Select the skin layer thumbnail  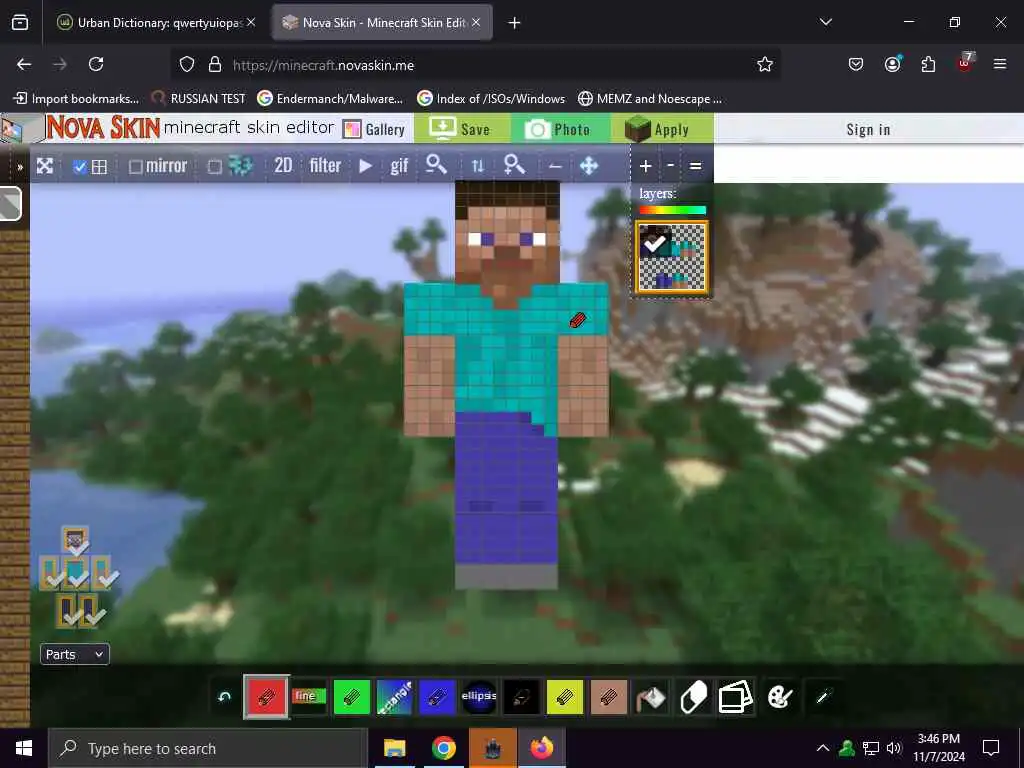(672, 258)
